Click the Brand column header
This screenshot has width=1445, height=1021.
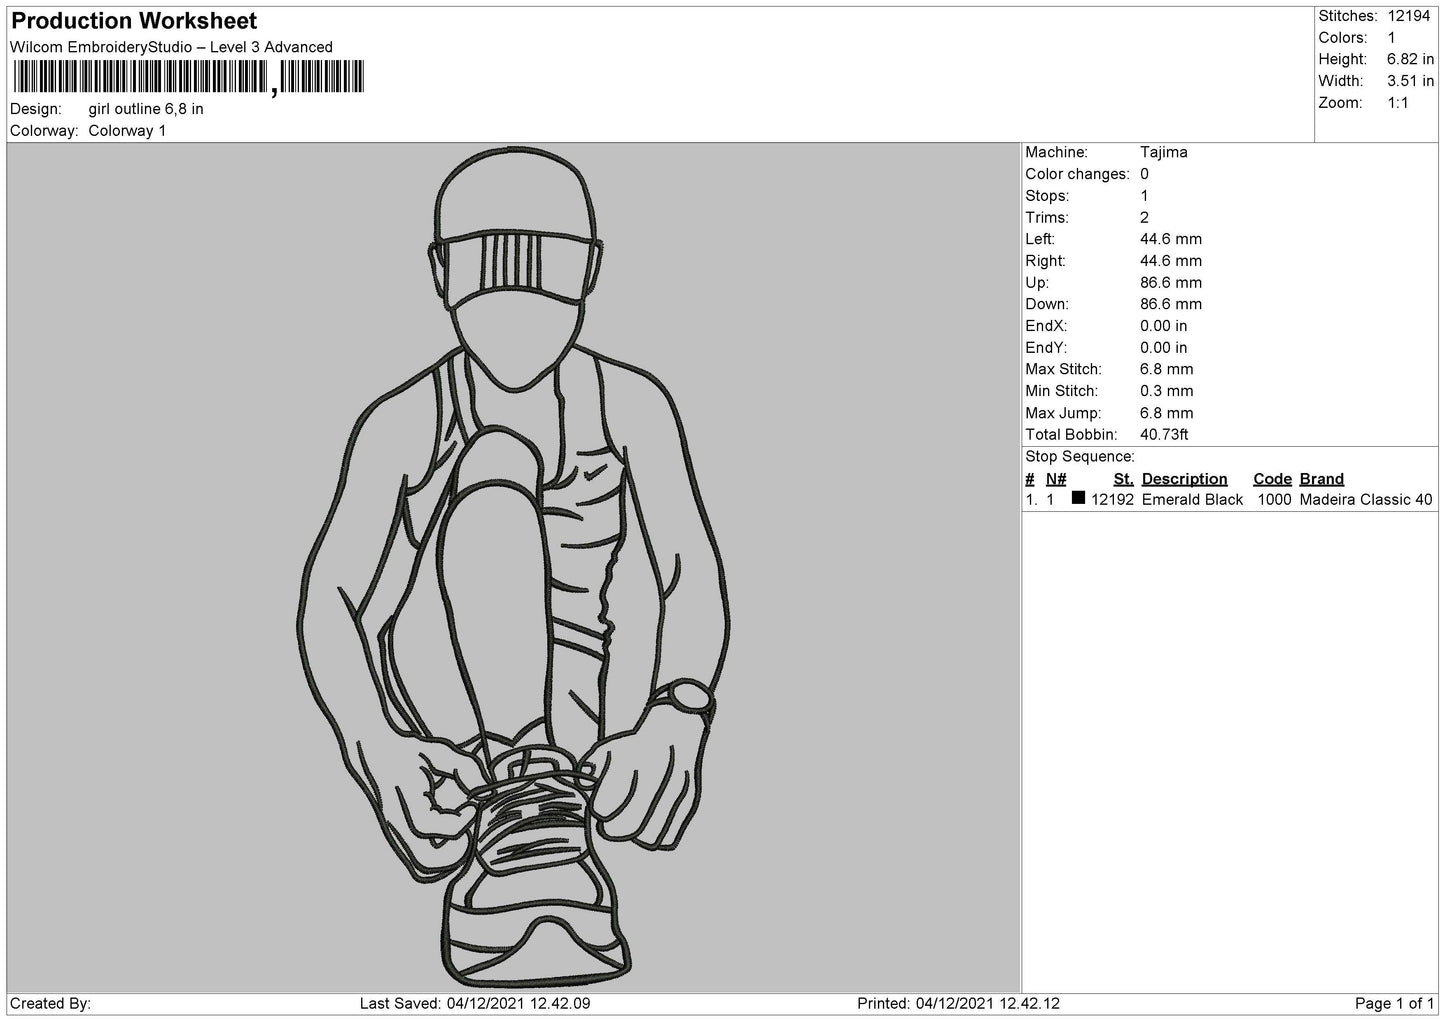[x=1322, y=479]
